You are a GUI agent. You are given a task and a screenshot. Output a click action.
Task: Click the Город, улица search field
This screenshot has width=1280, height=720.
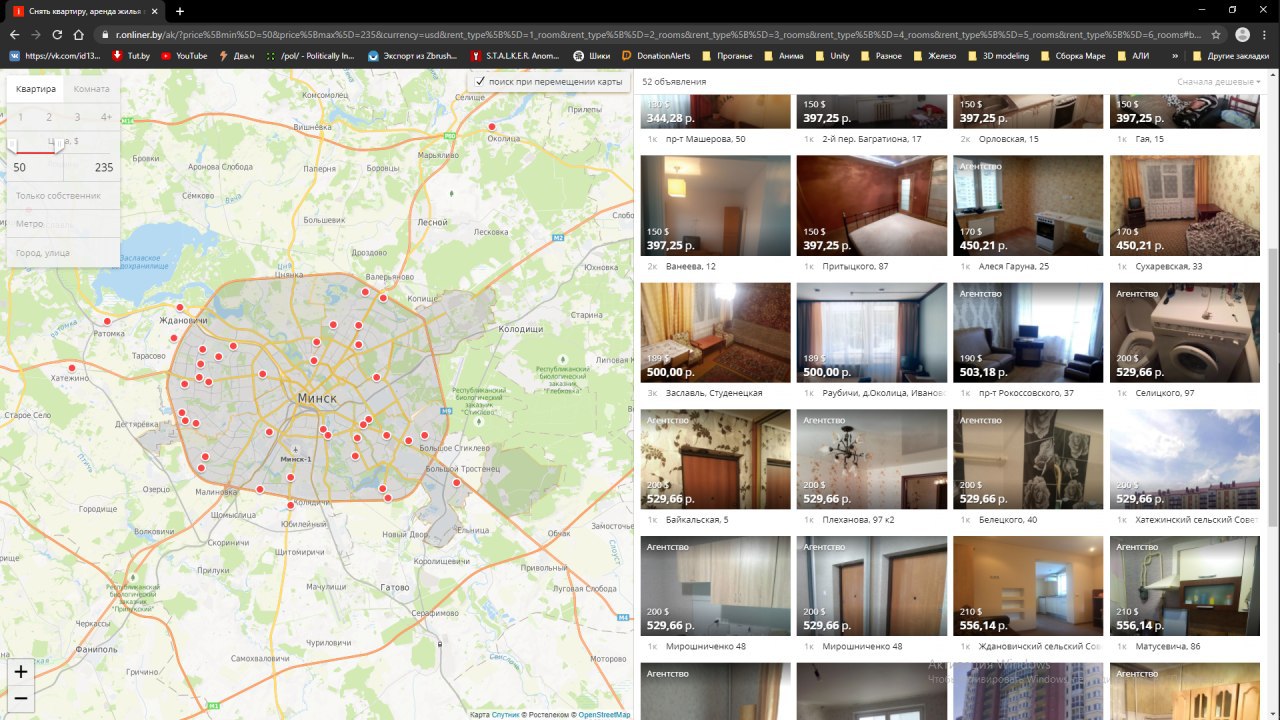pyautogui.click(x=63, y=253)
